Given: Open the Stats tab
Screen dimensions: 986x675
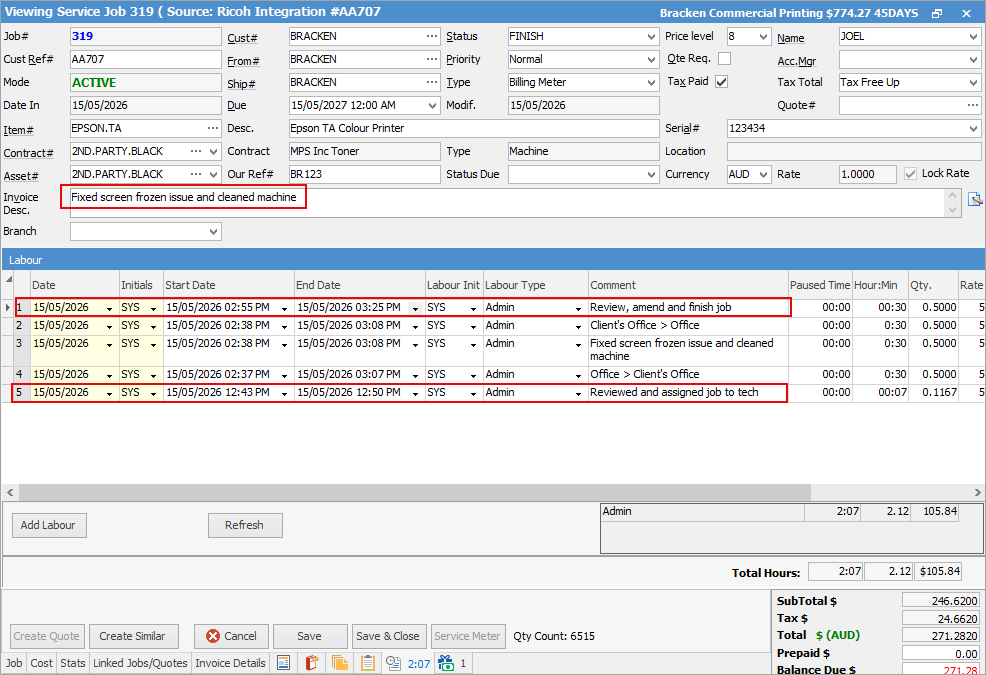Looking at the screenshot, I should tap(73, 663).
